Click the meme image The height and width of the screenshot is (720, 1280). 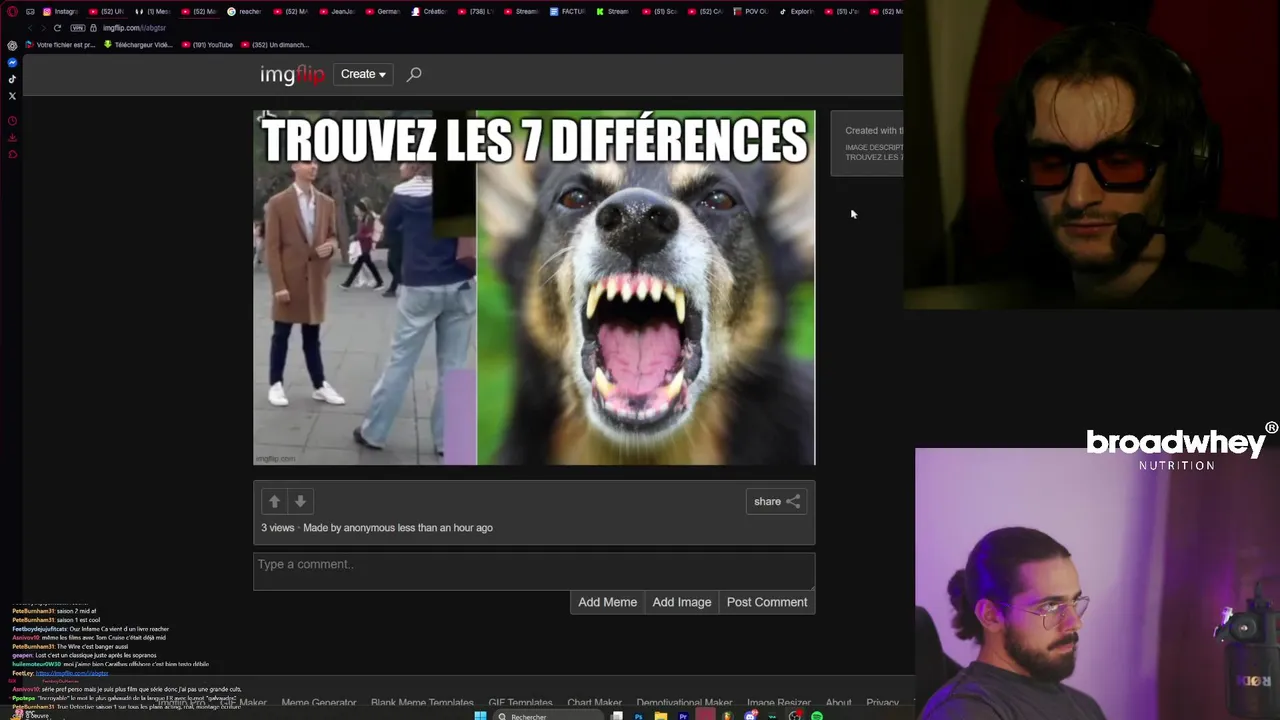pos(534,288)
